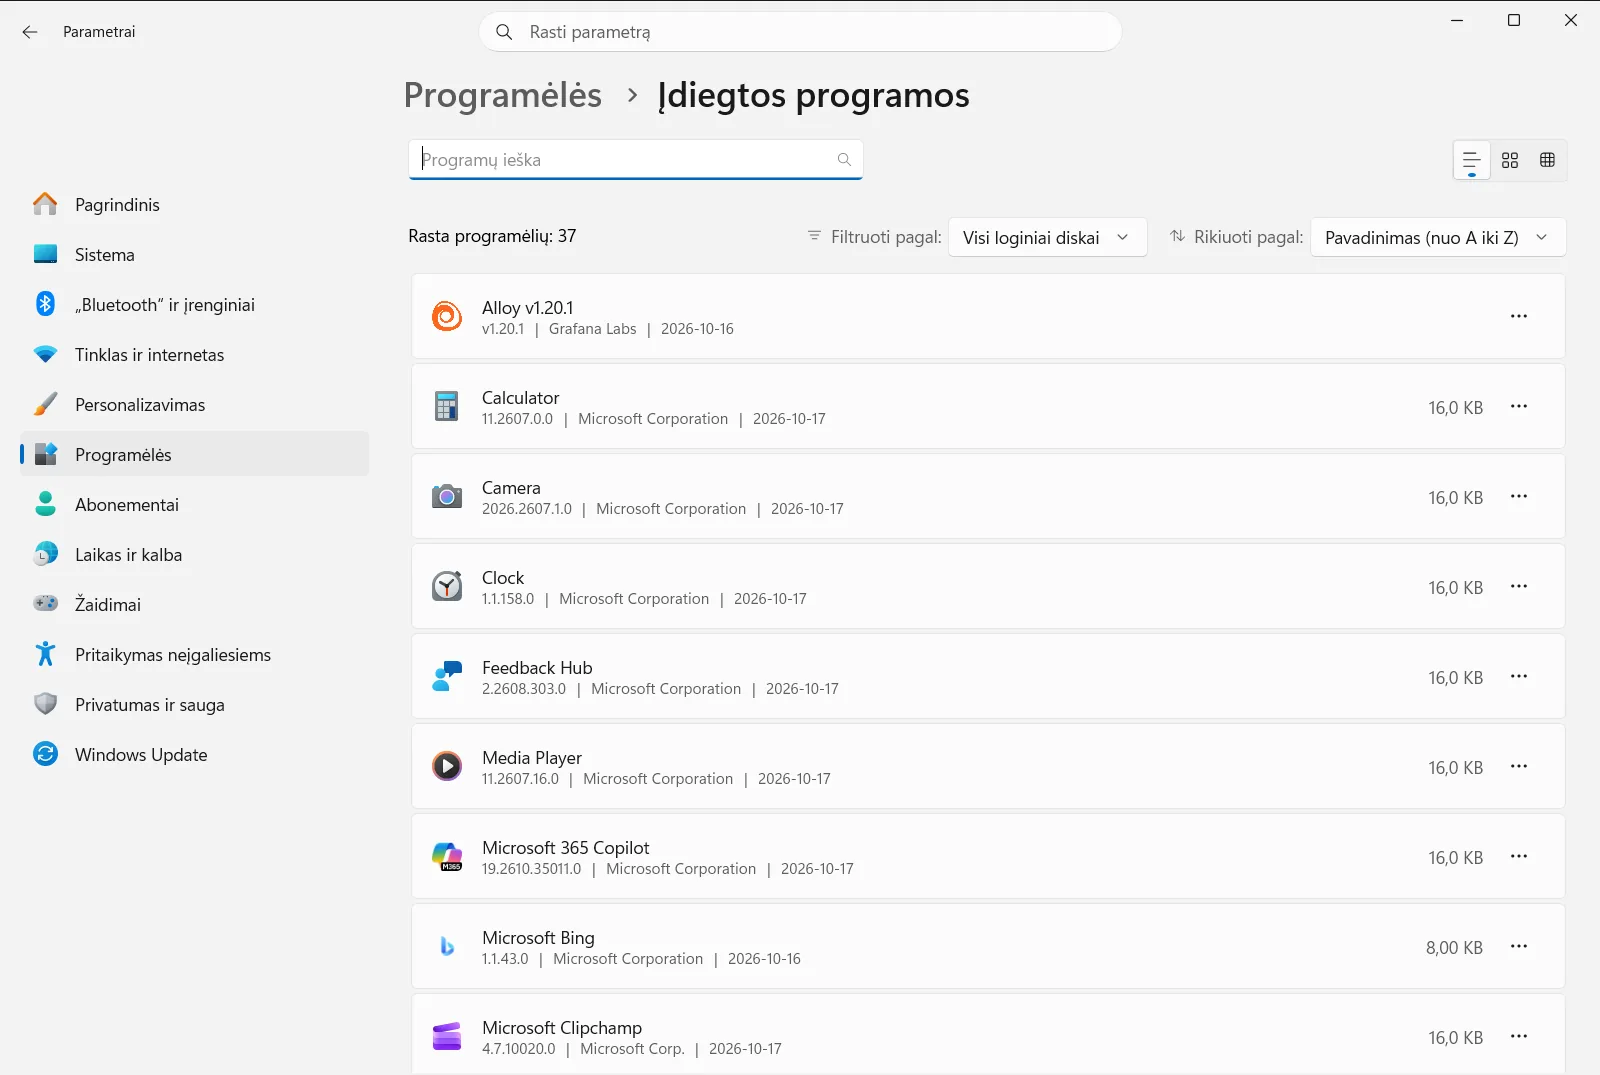Switch to the list view layout icon
The width and height of the screenshot is (1600, 1075).
click(x=1471, y=160)
